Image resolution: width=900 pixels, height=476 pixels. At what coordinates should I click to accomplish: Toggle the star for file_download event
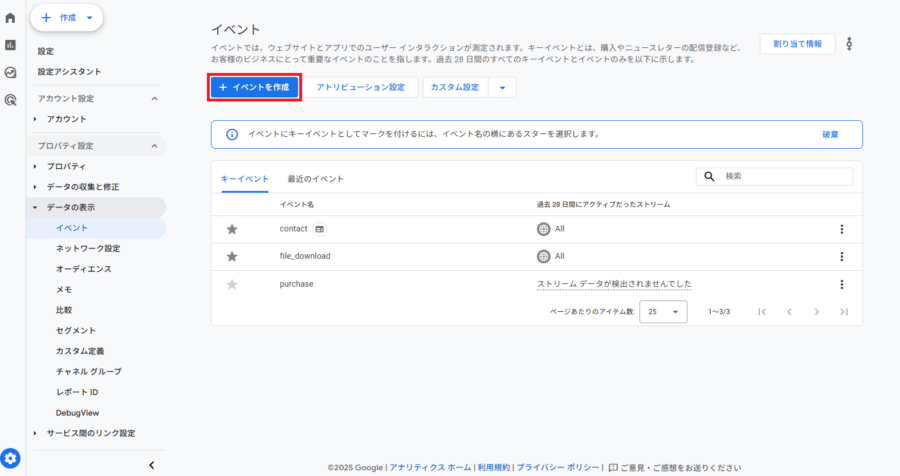click(x=232, y=256)
